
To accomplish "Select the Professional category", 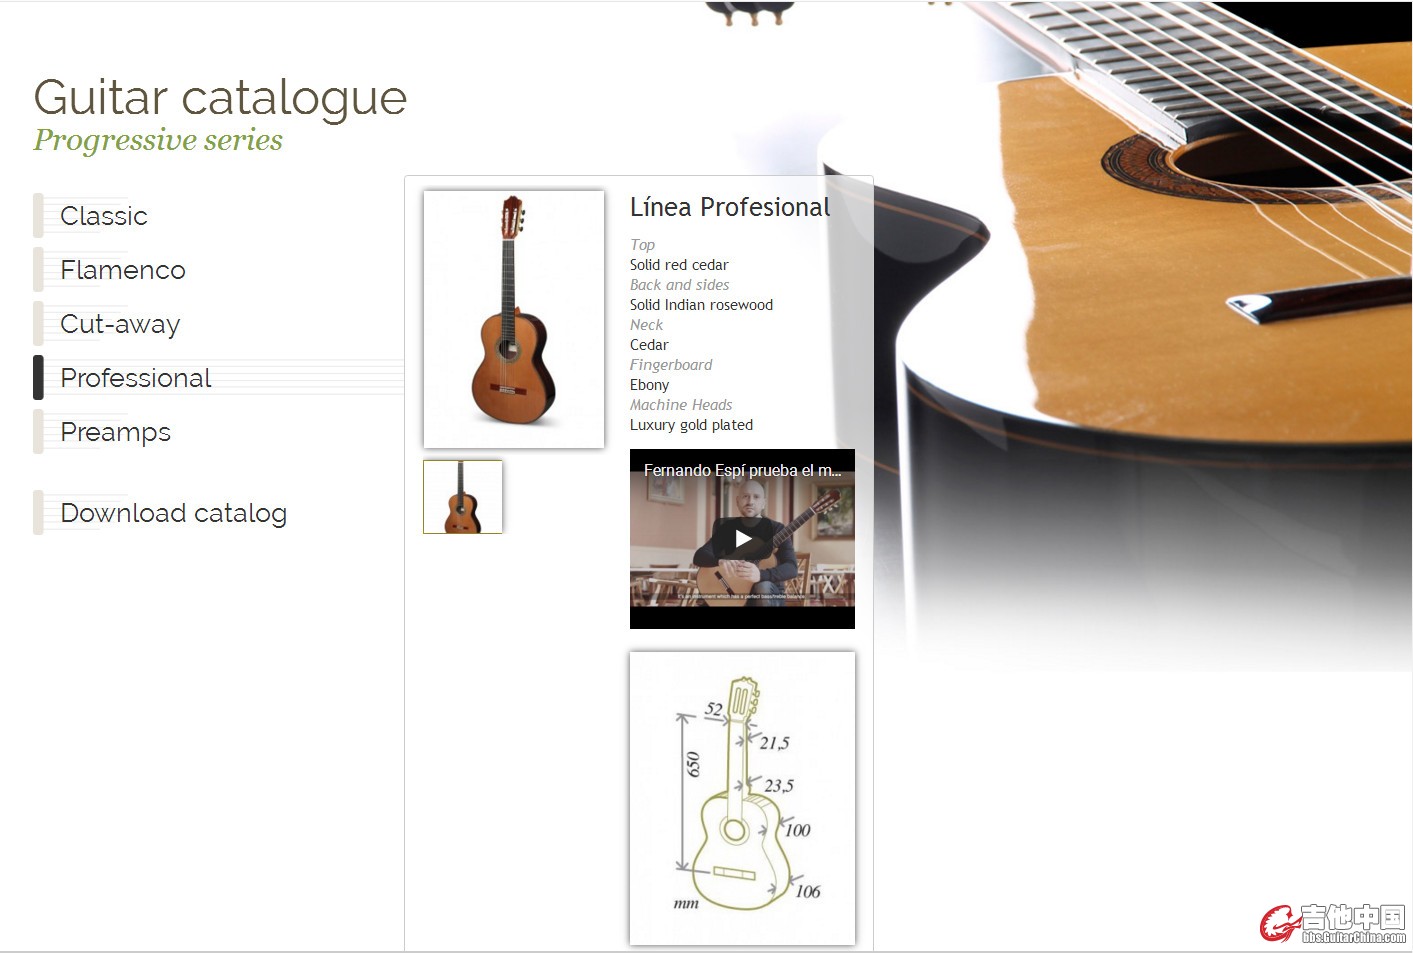I will point(136,378).
